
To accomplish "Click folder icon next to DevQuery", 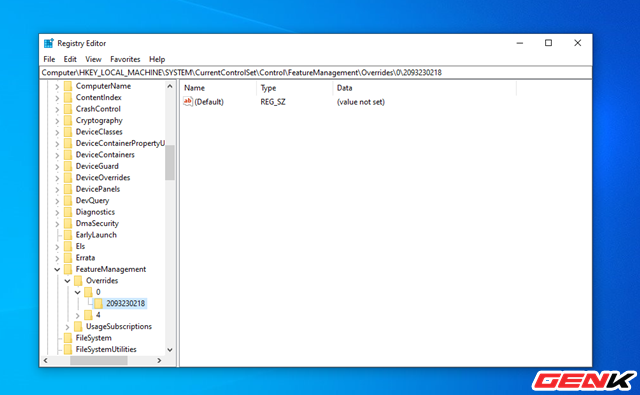I will pos(68,200).
